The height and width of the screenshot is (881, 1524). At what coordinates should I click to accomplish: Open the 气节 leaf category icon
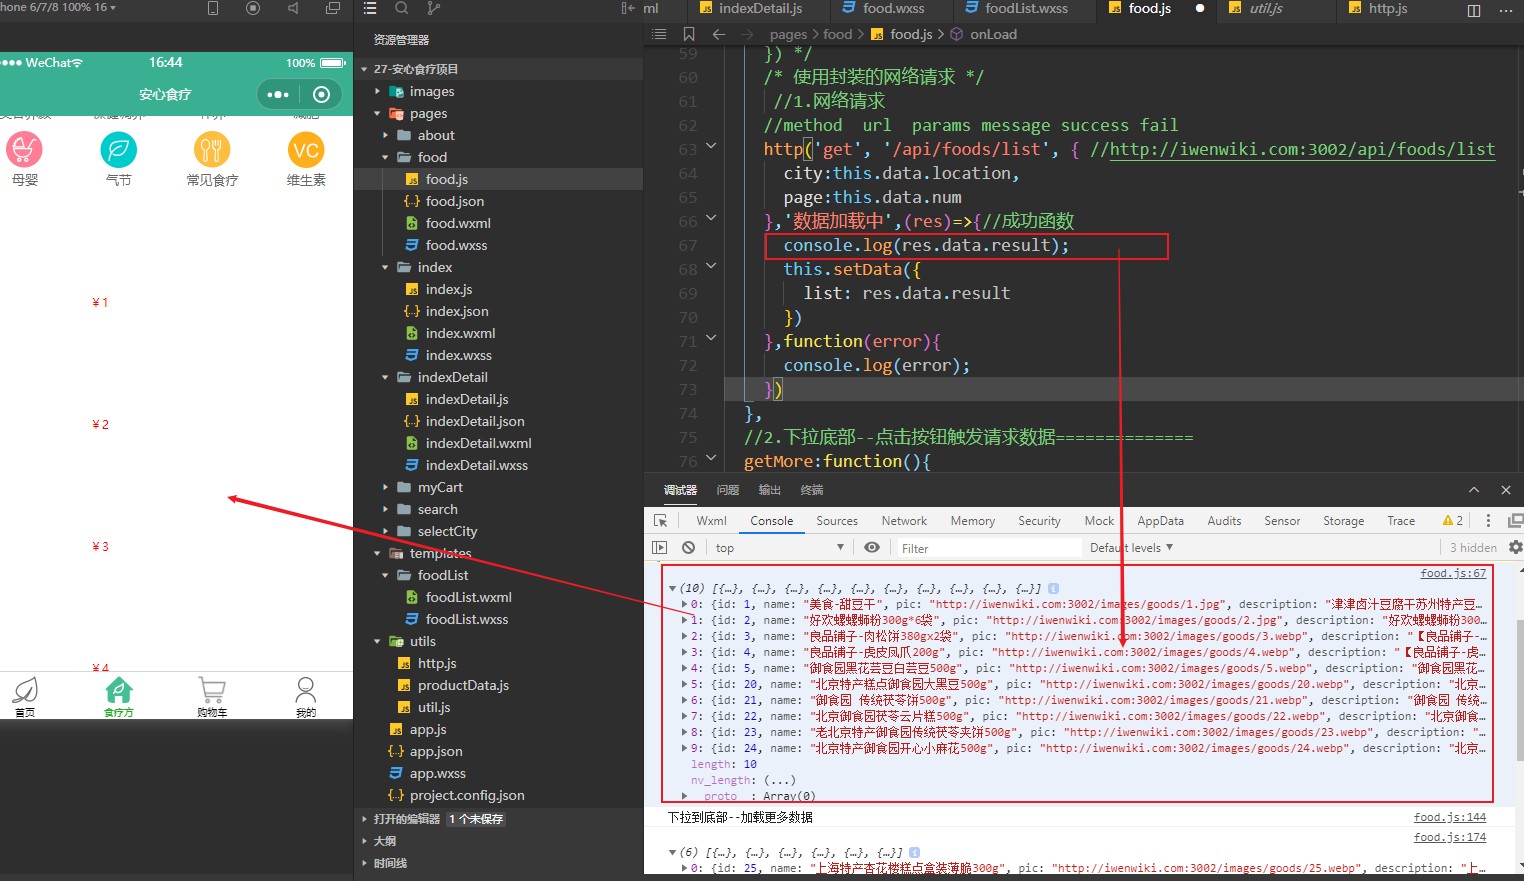pos(118,150)
